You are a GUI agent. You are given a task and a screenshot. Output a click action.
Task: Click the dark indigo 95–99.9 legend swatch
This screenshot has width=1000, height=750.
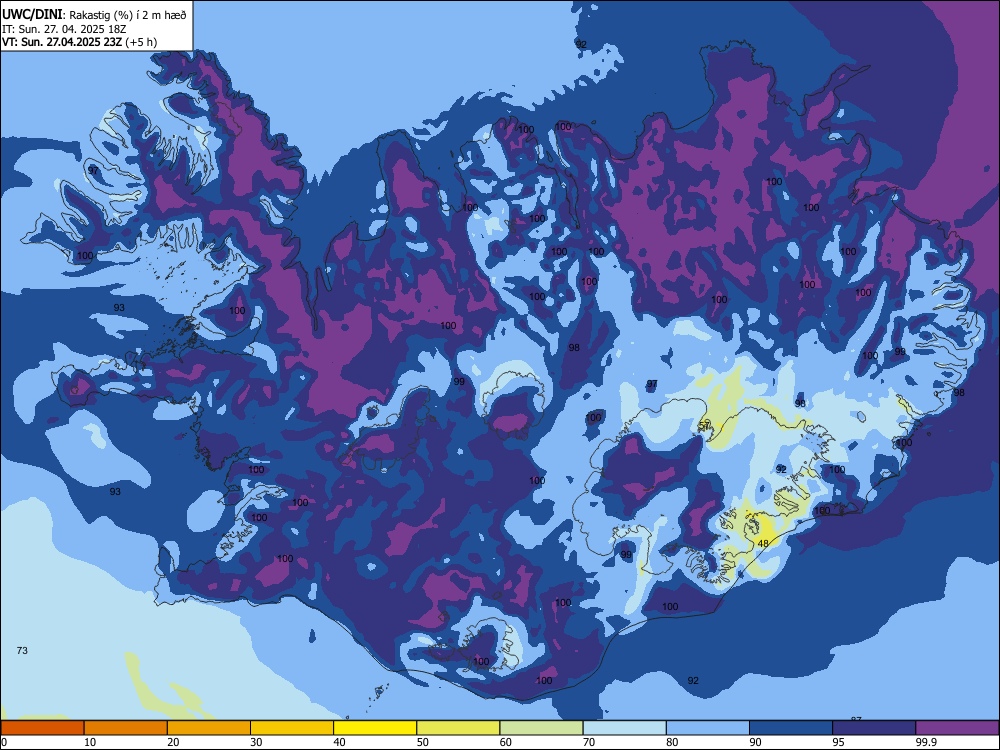click(874, 728)
